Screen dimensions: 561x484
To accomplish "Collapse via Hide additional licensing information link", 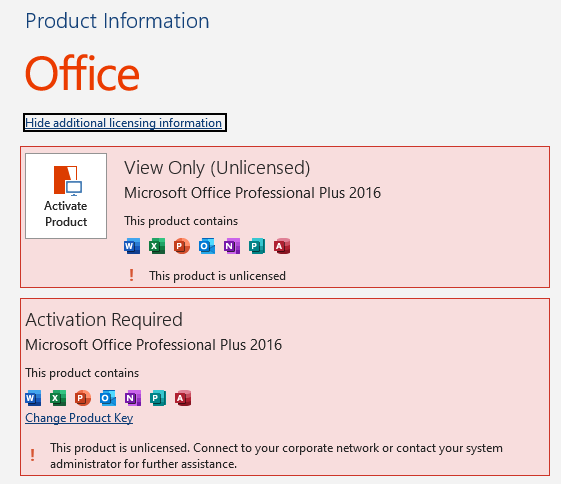I will coord(123,123).
